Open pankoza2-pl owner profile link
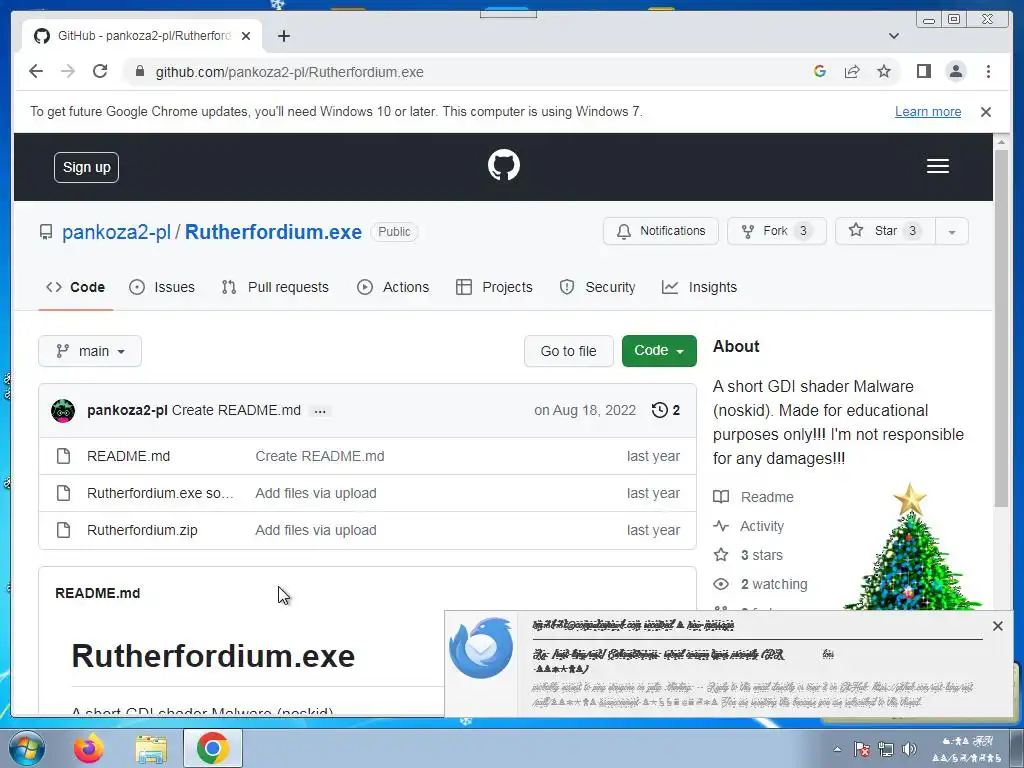1024x768 pixels. coord(116,232)
